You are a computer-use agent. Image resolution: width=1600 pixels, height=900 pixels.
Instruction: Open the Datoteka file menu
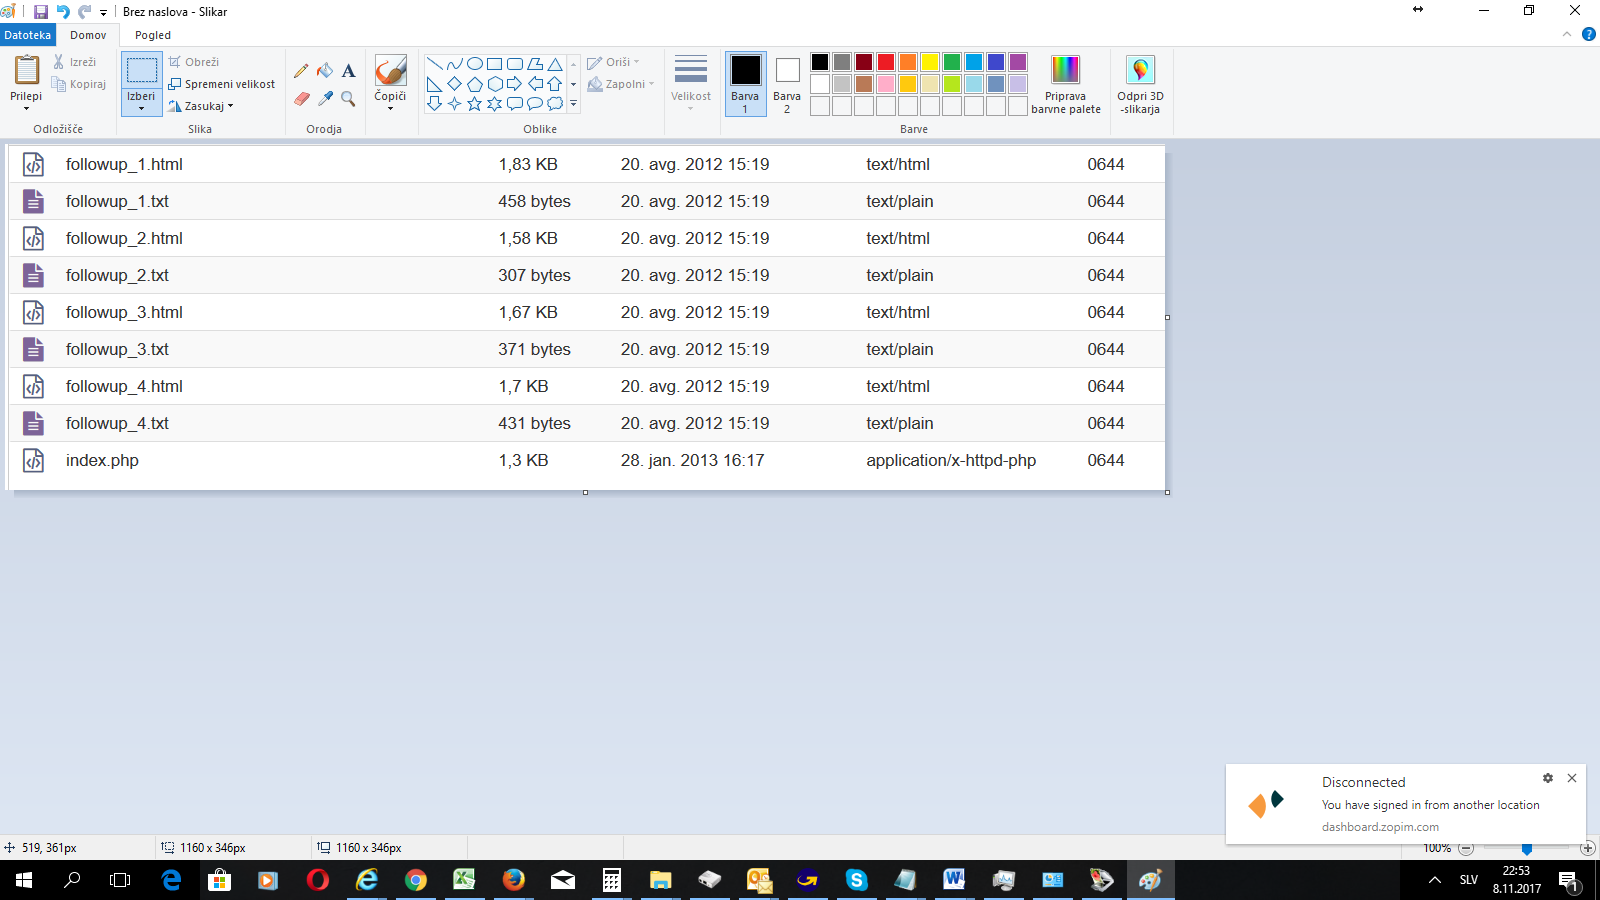click(x=28, y=35)
